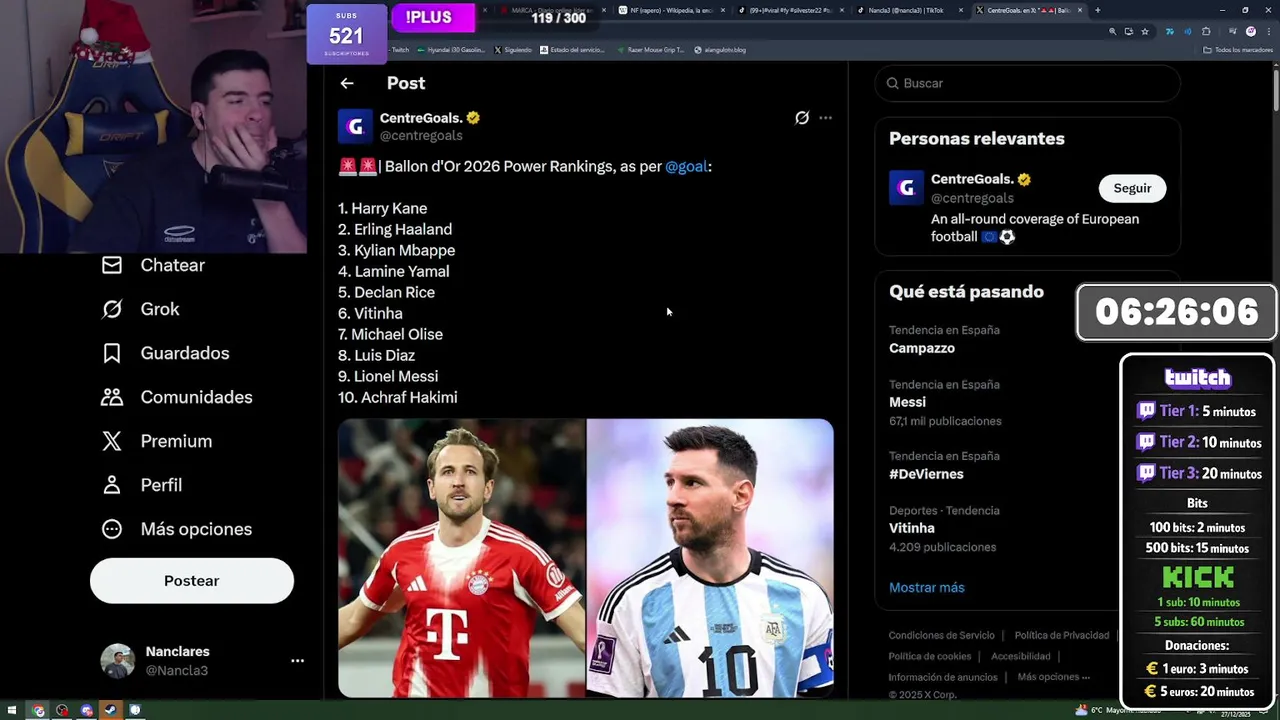Click the @centregoals handle under the post author
This screenshot has height=720, width=1280.
[421, 136]
